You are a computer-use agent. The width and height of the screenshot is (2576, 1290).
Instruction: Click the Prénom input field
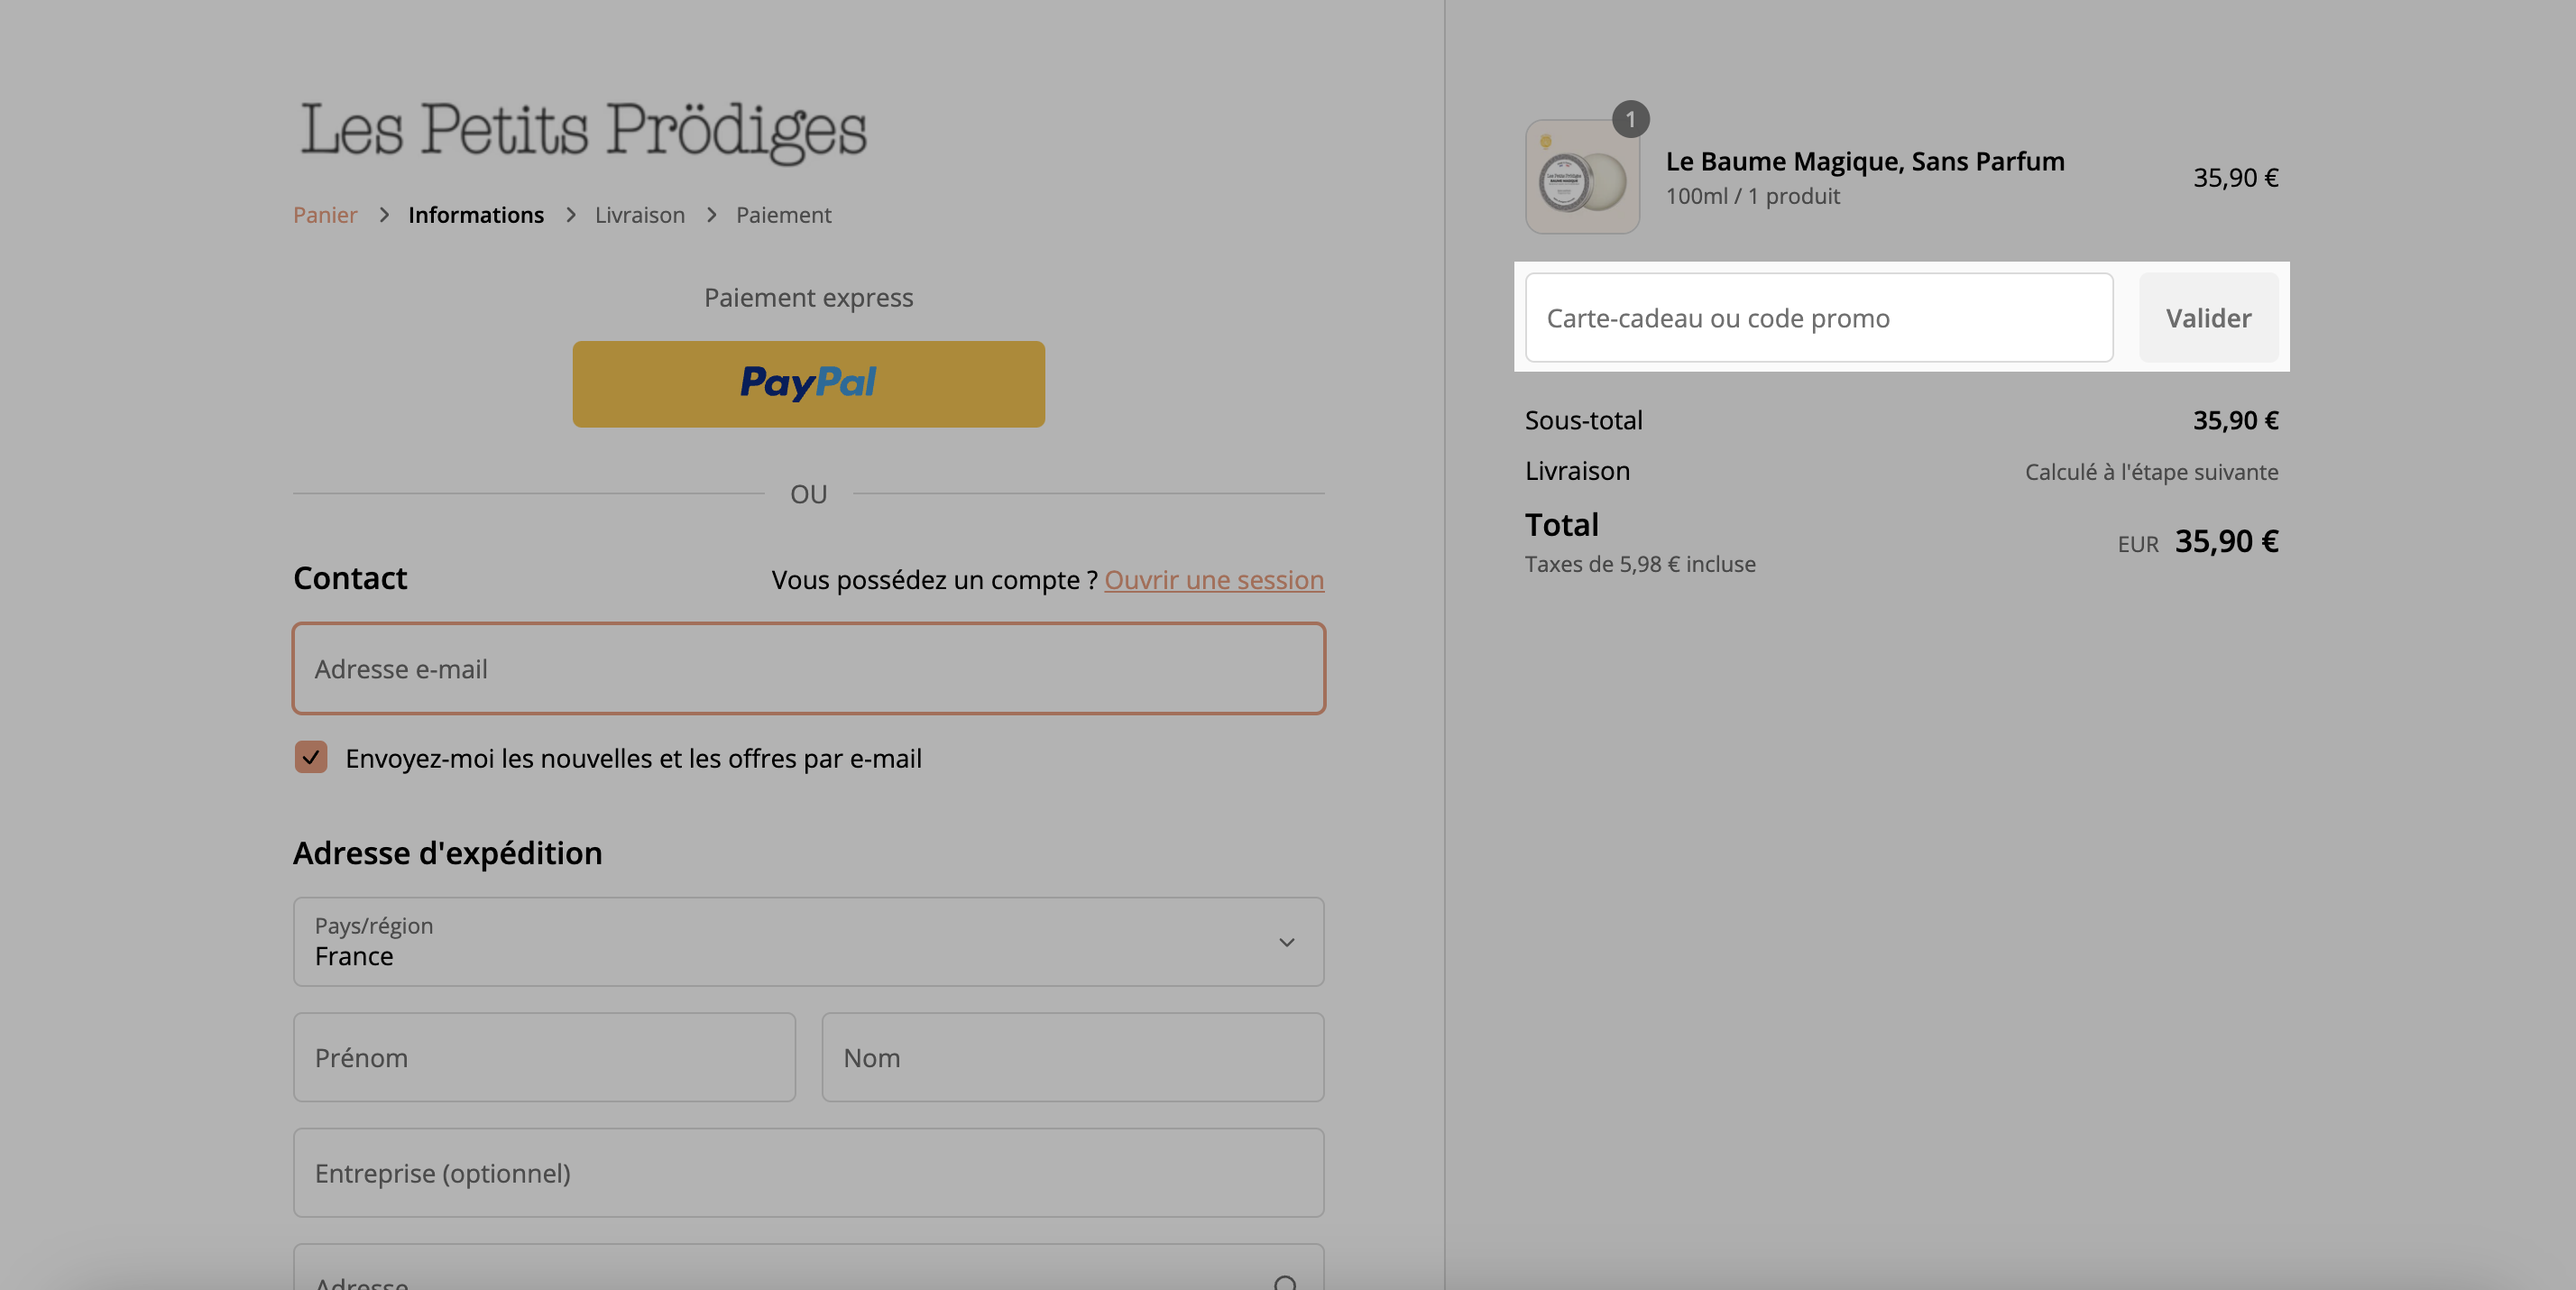coord(544,1058)
